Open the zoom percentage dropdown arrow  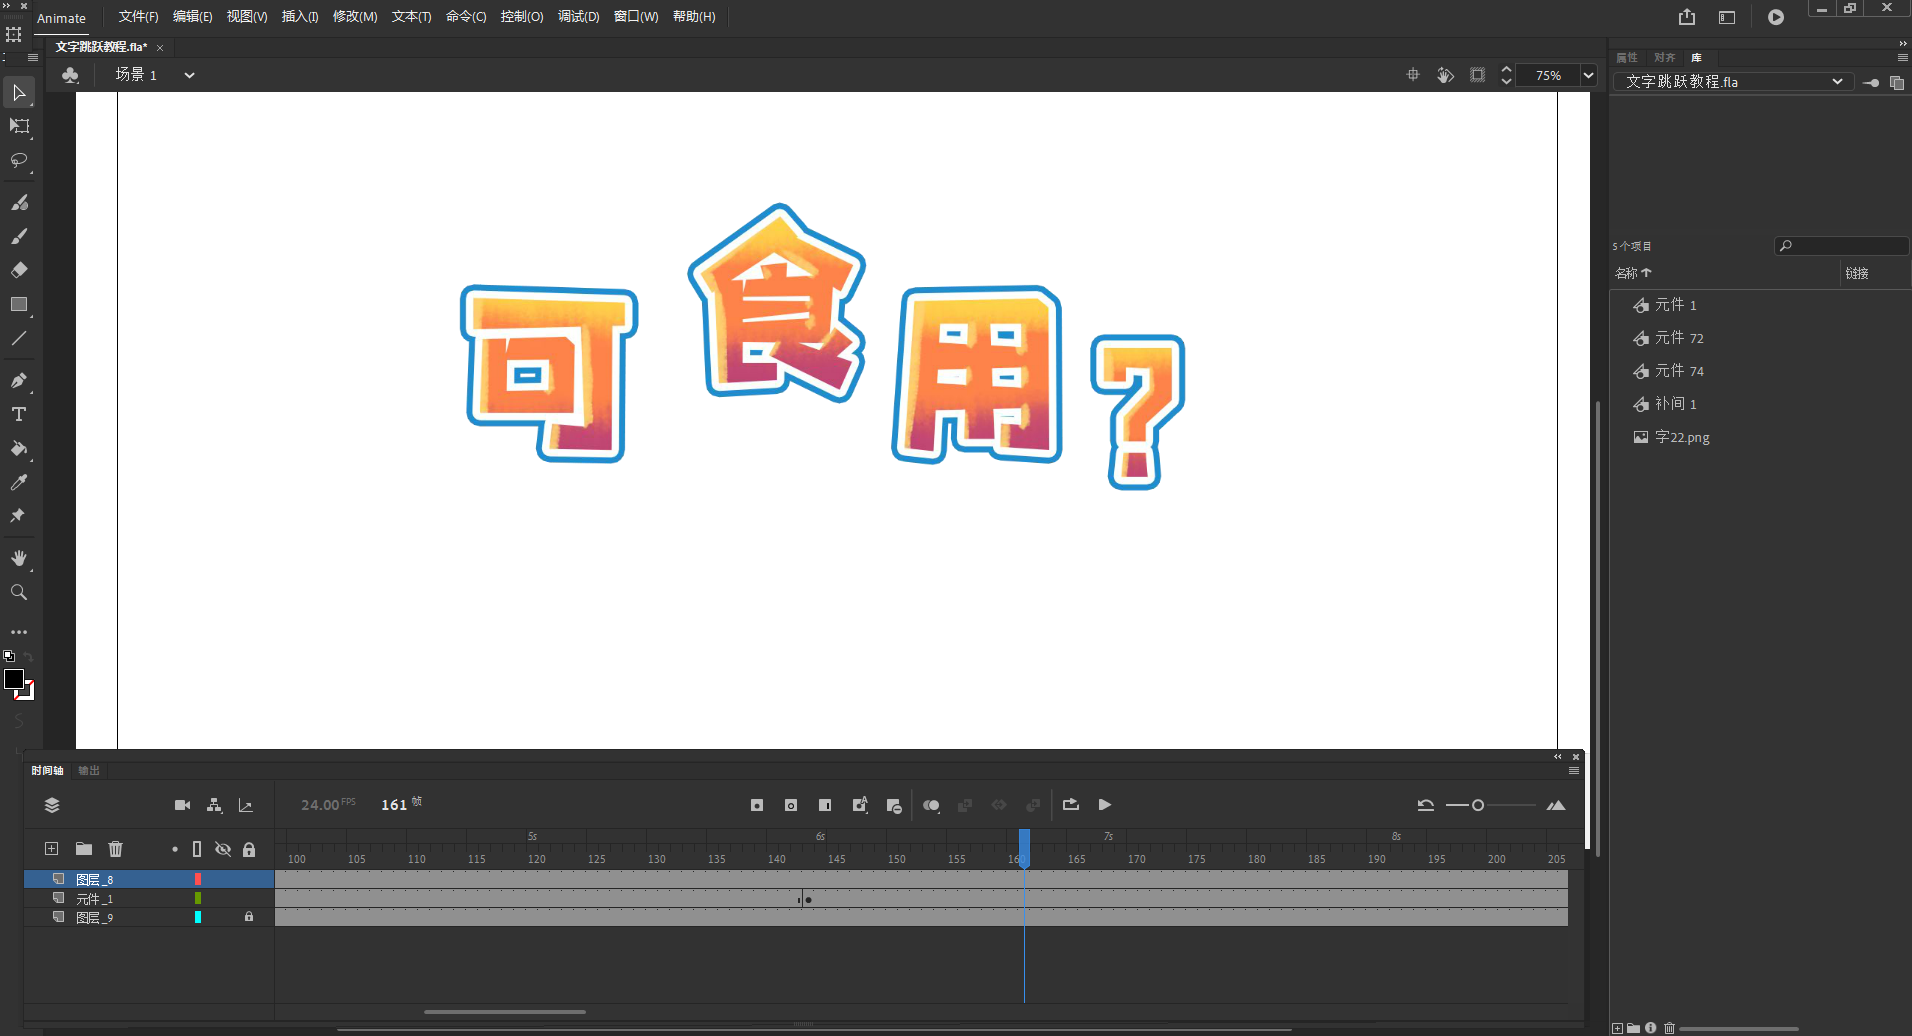click(x=1588, y=75)
